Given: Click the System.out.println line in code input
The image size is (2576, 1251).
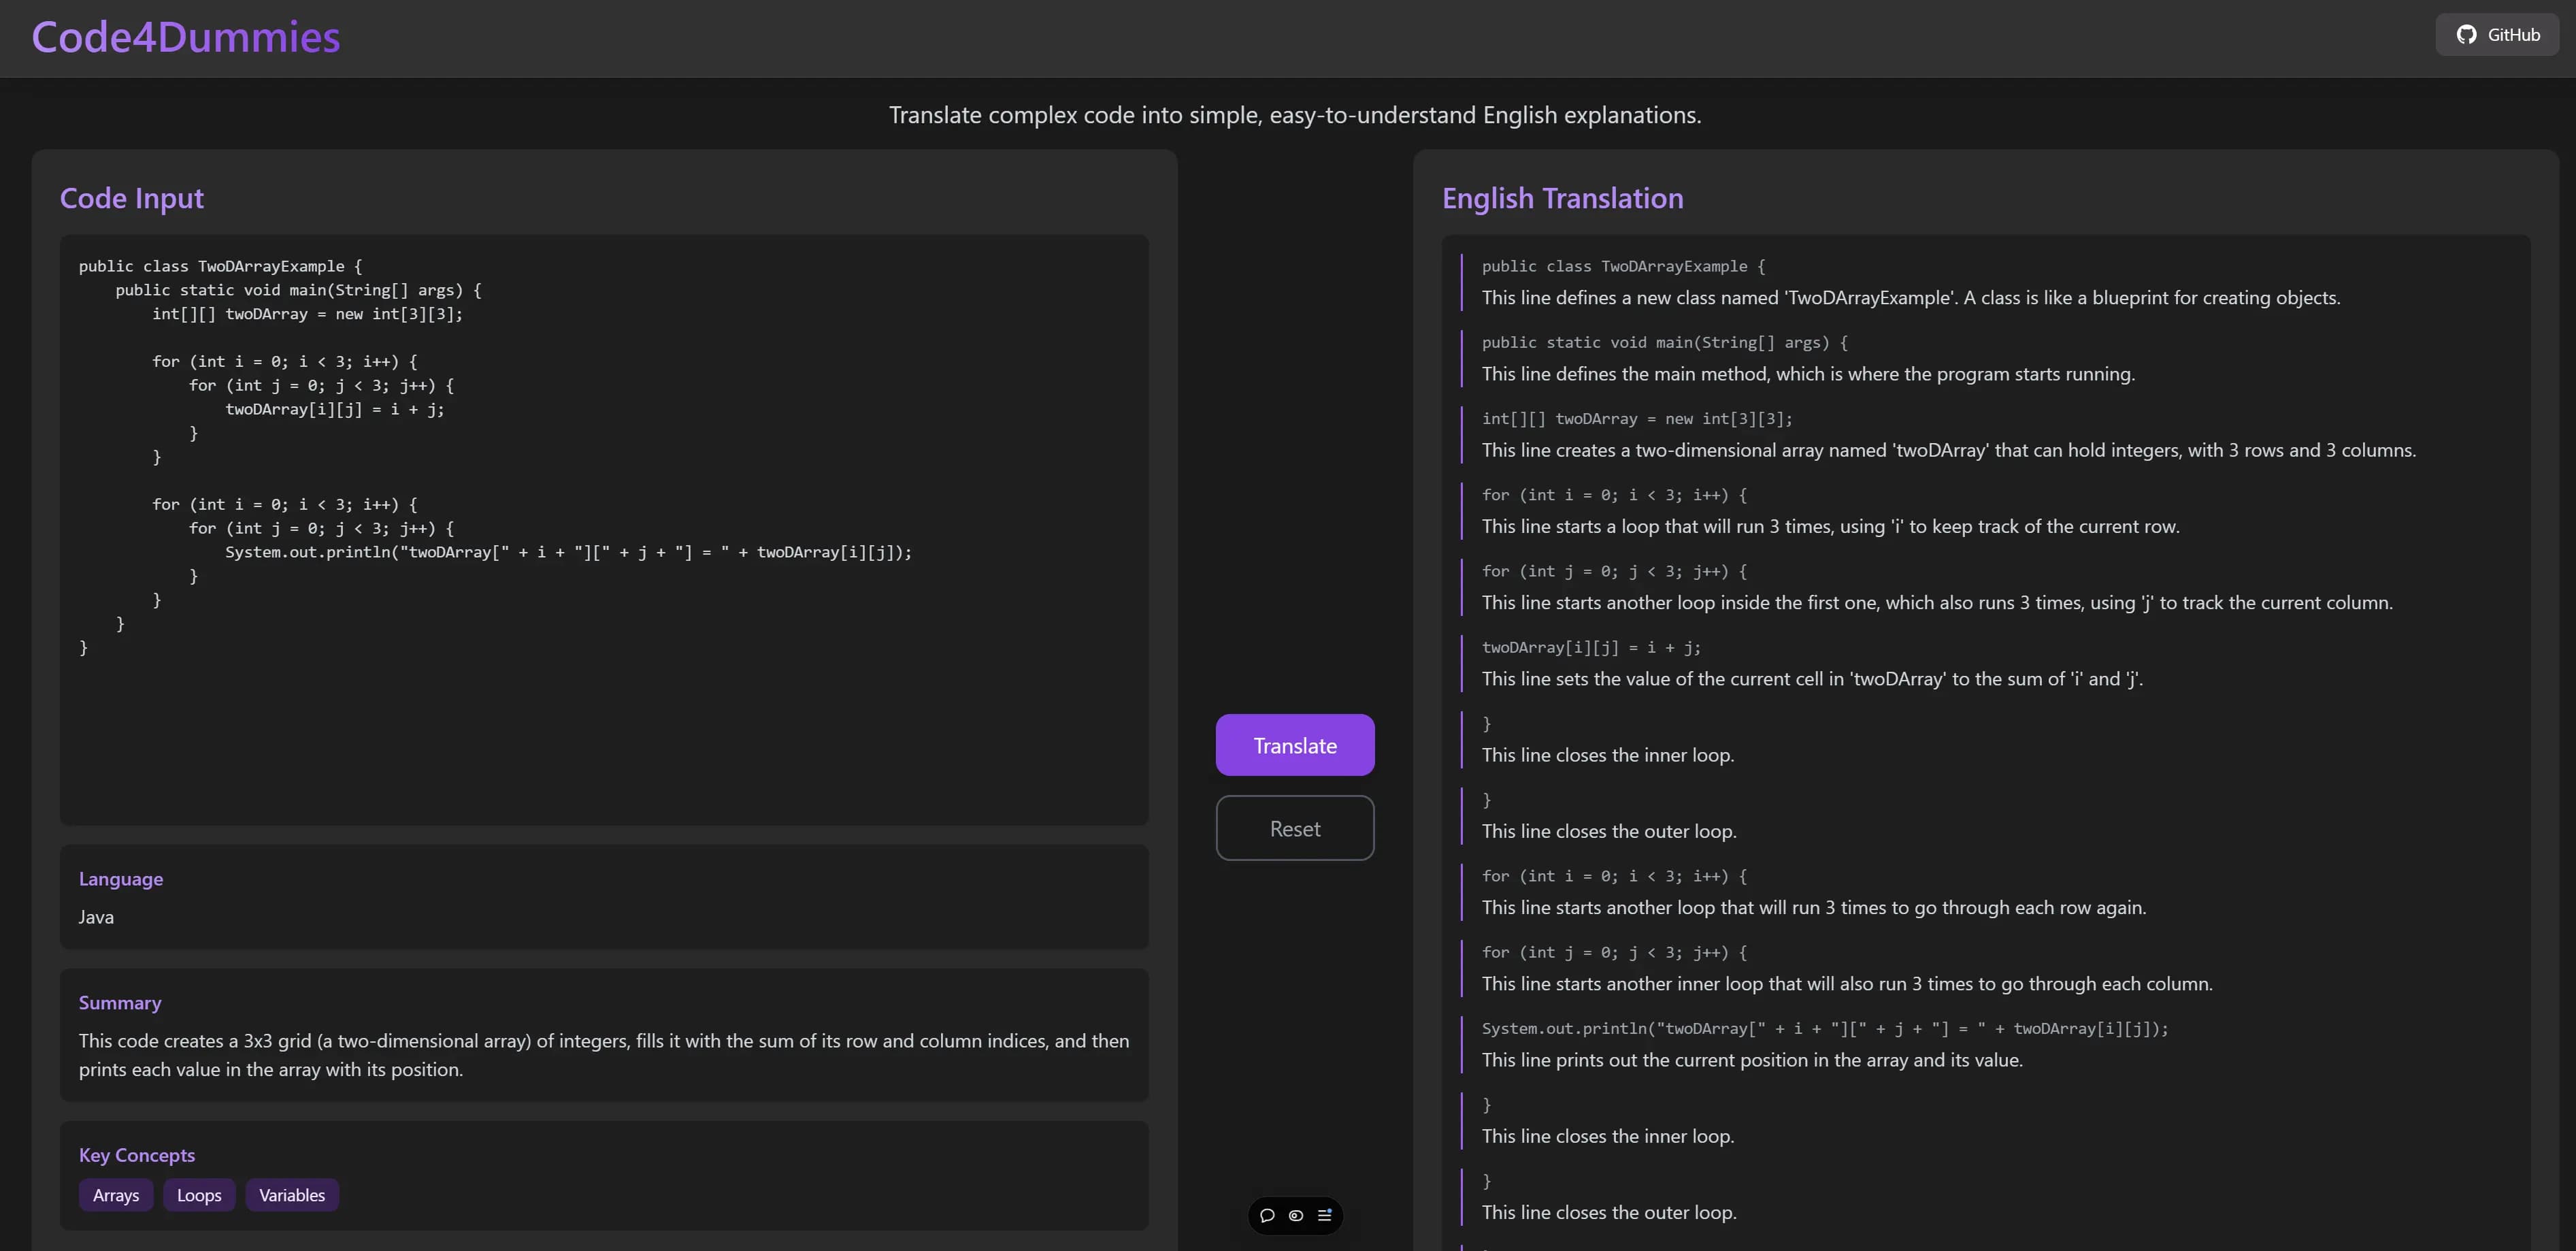Looking at the screenshot, I should pyautogui.click(x=569, y=552).
